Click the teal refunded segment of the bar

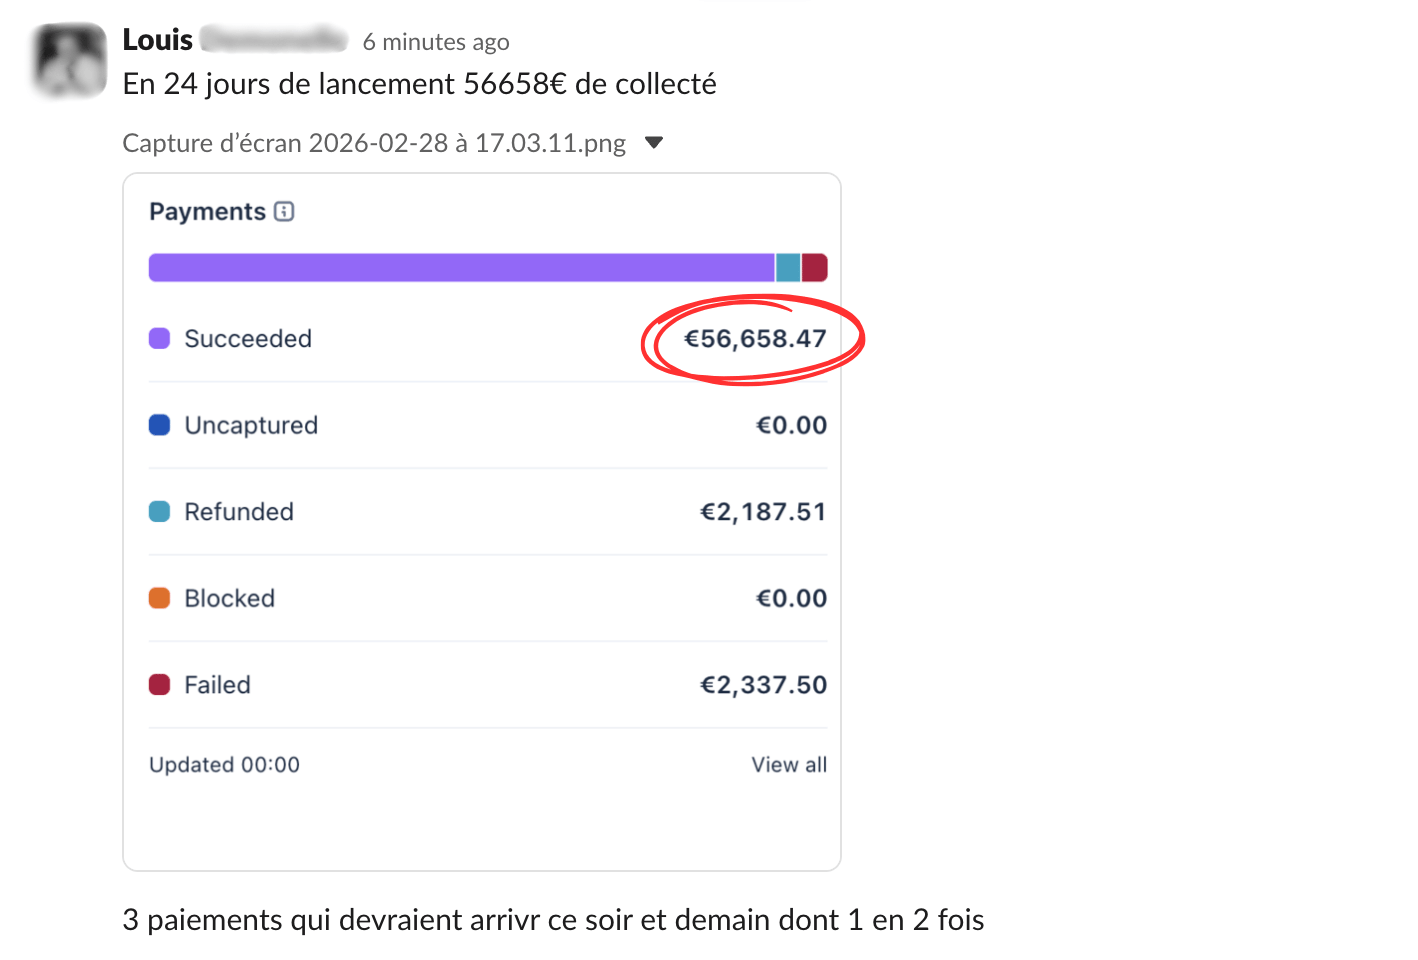coord(788,267)
